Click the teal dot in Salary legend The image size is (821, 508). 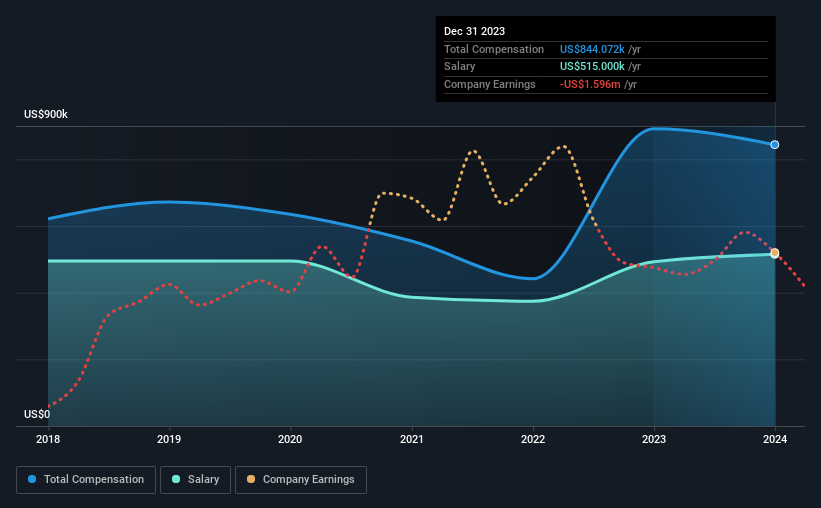click(x=176, y=479)
